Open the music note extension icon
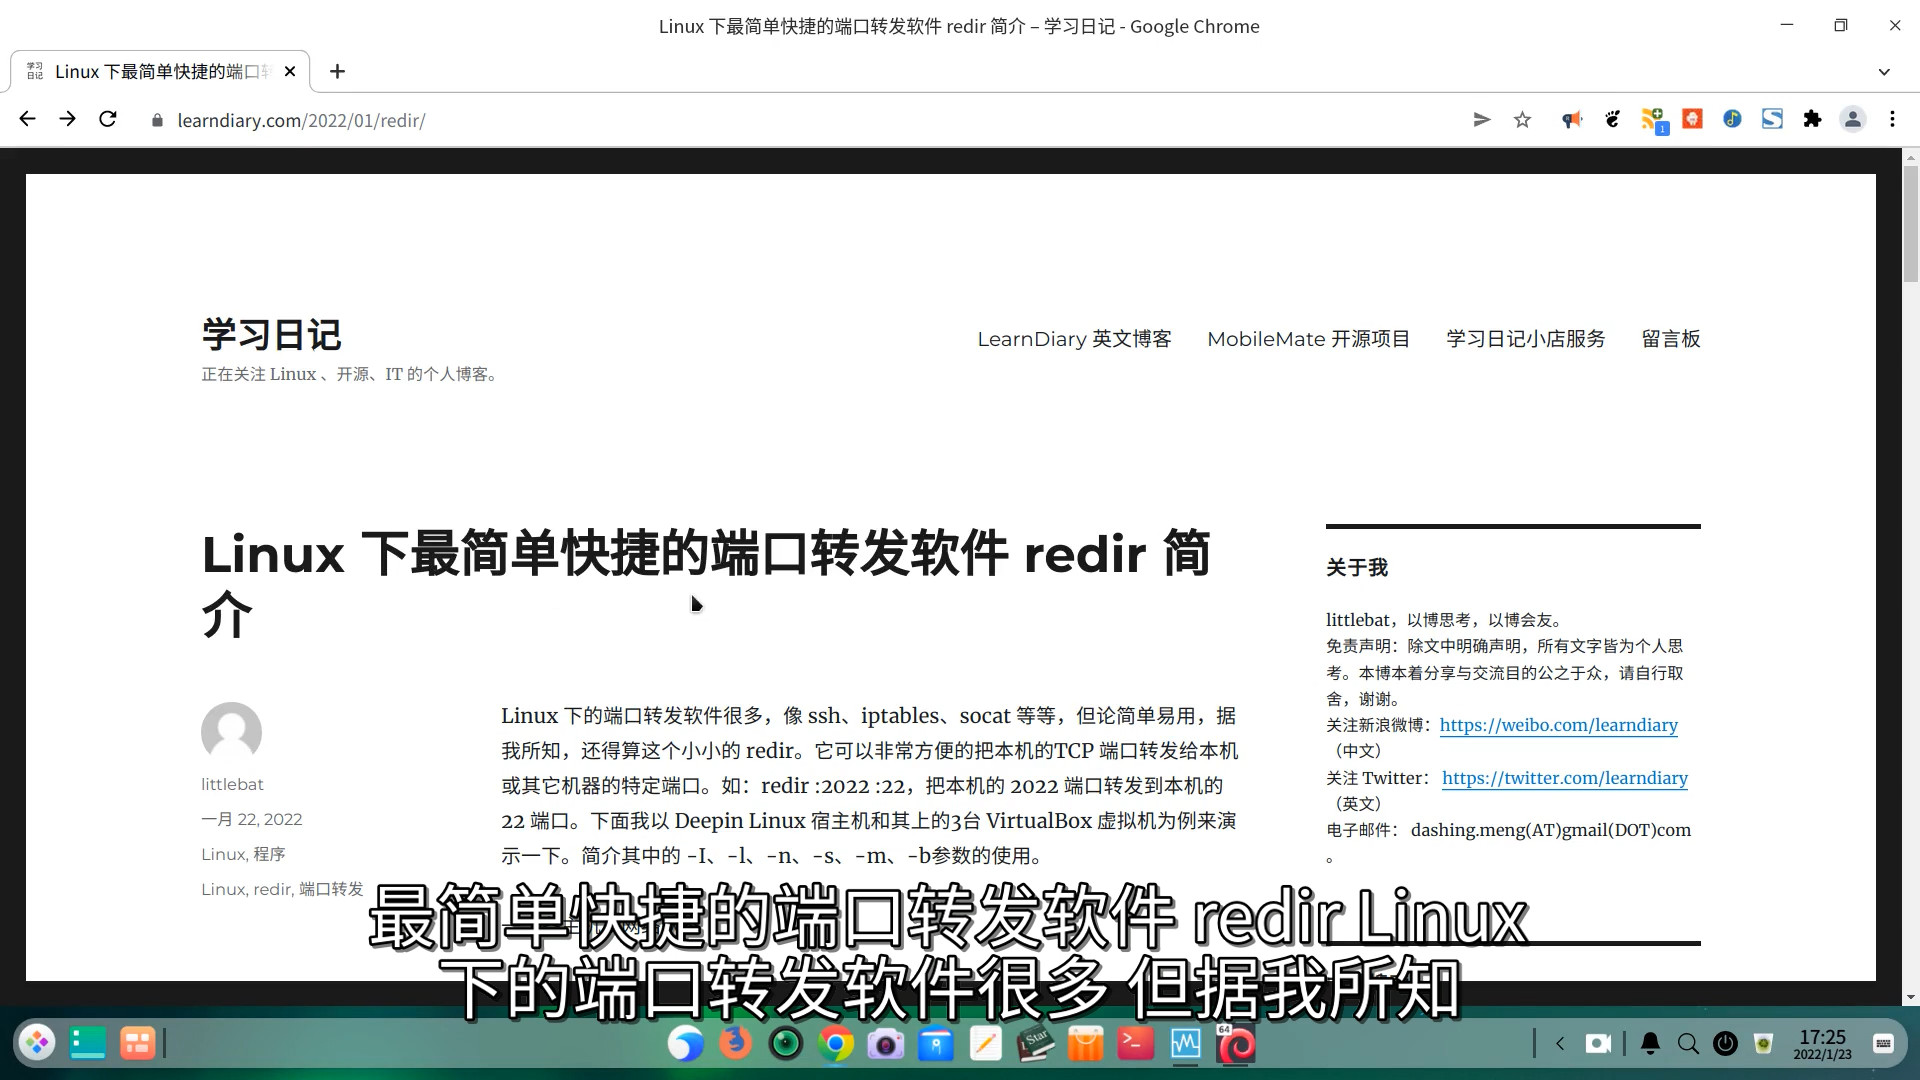The width and height of the screenshot is (1920, 1080). (x=1732, y=119)
